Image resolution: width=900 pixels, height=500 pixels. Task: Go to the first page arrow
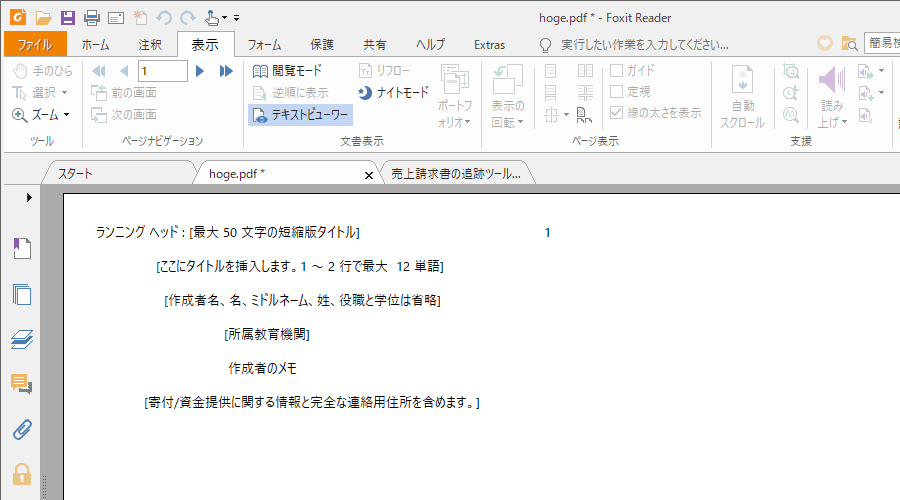(99, 71)
